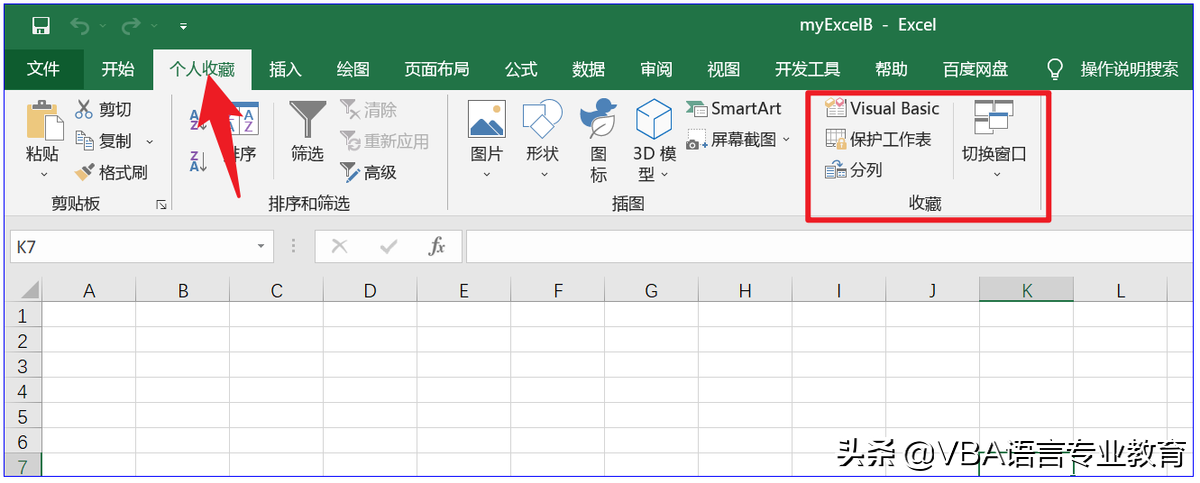Screen dimensions: 1200x483
Task: Click the 复制 button
Action: (103, 141)
